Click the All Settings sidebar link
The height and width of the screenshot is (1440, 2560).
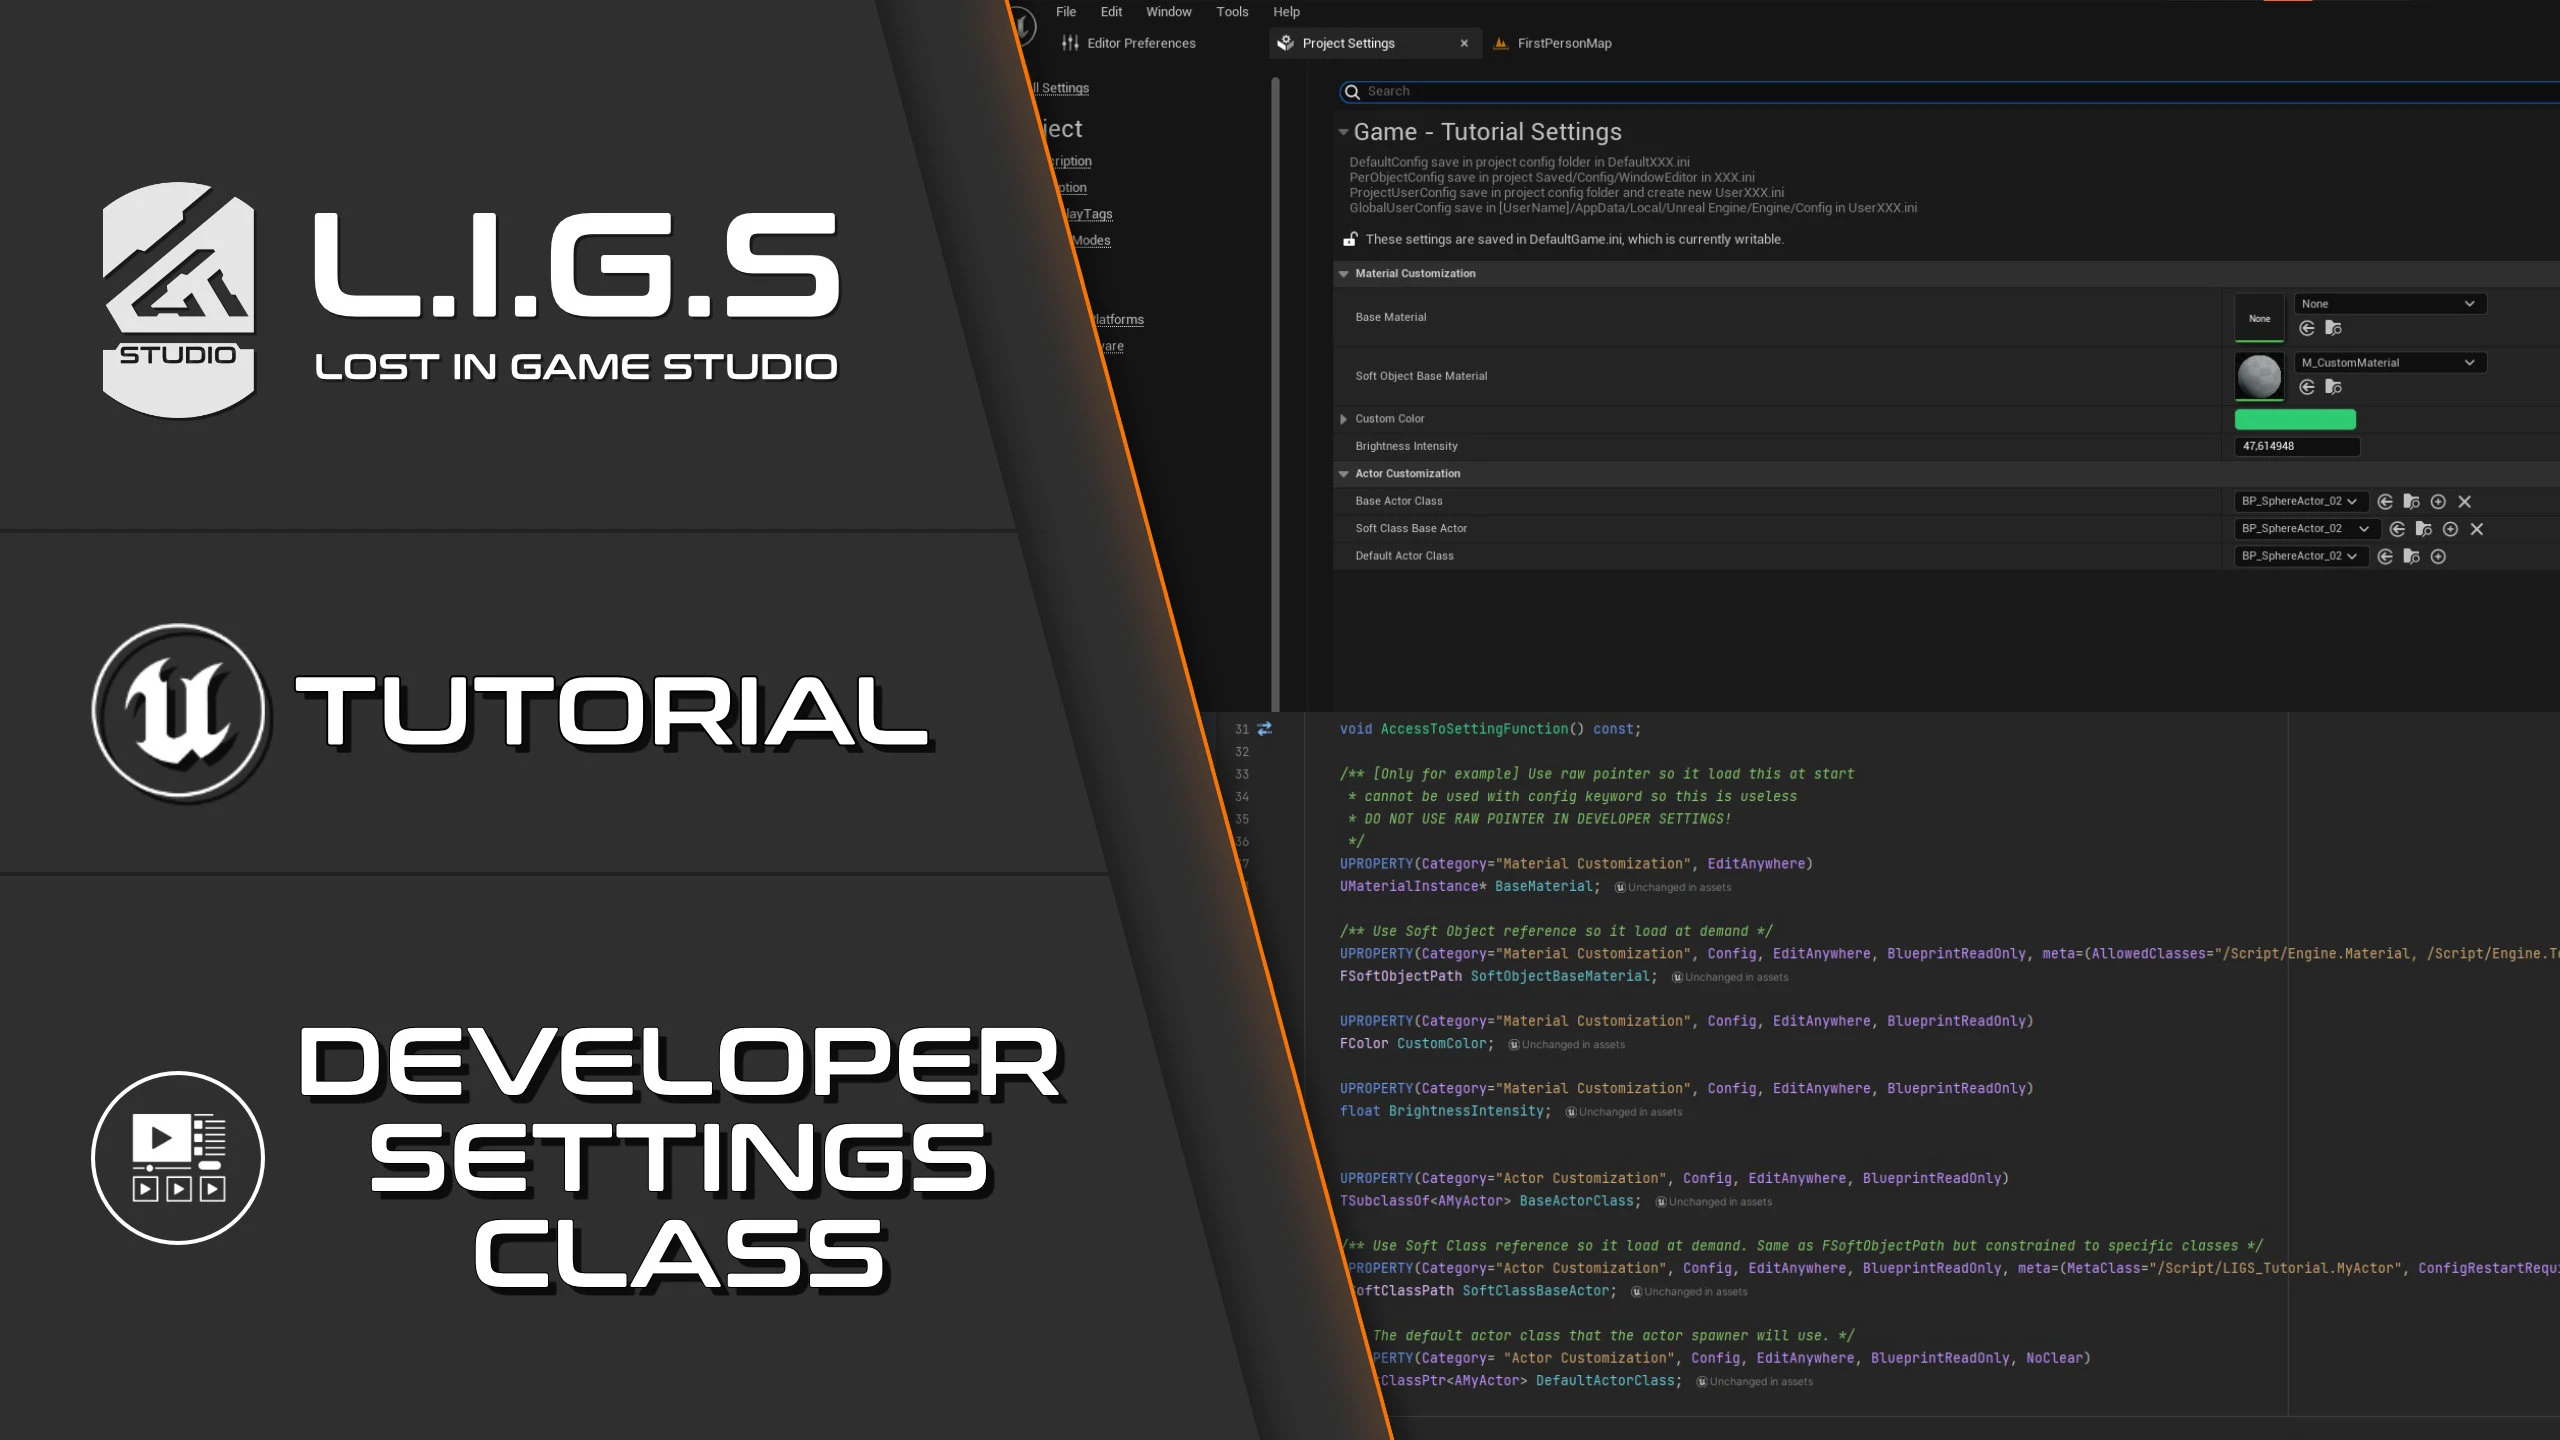pyautogui.click(x=1060, y=88)
